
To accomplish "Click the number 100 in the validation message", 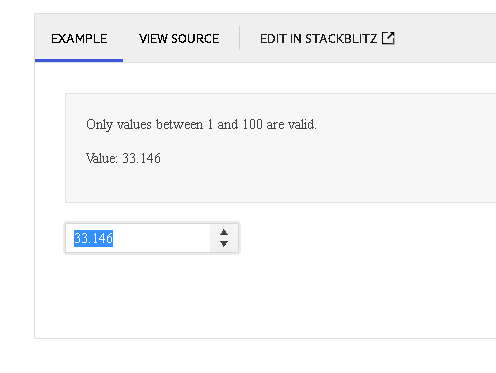I will (253, 124).
